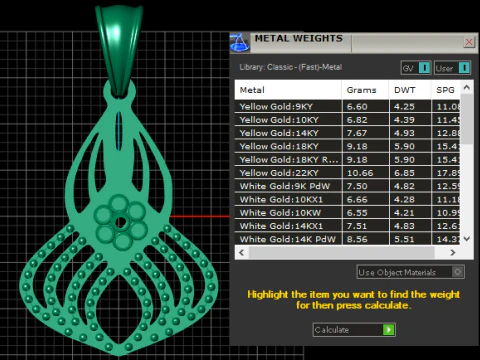Sort by the SPG column header
Image resolution: width=480 pixels, height=360 pixels.
pos(446,90)
